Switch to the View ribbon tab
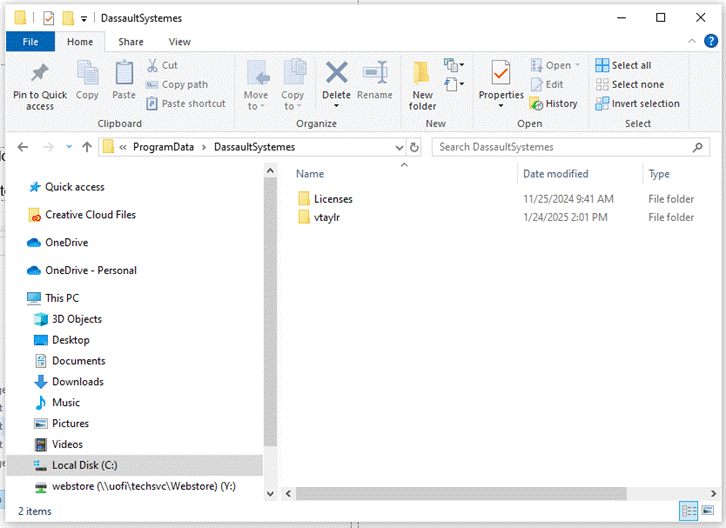726x528 pixels. coord(180,42)
